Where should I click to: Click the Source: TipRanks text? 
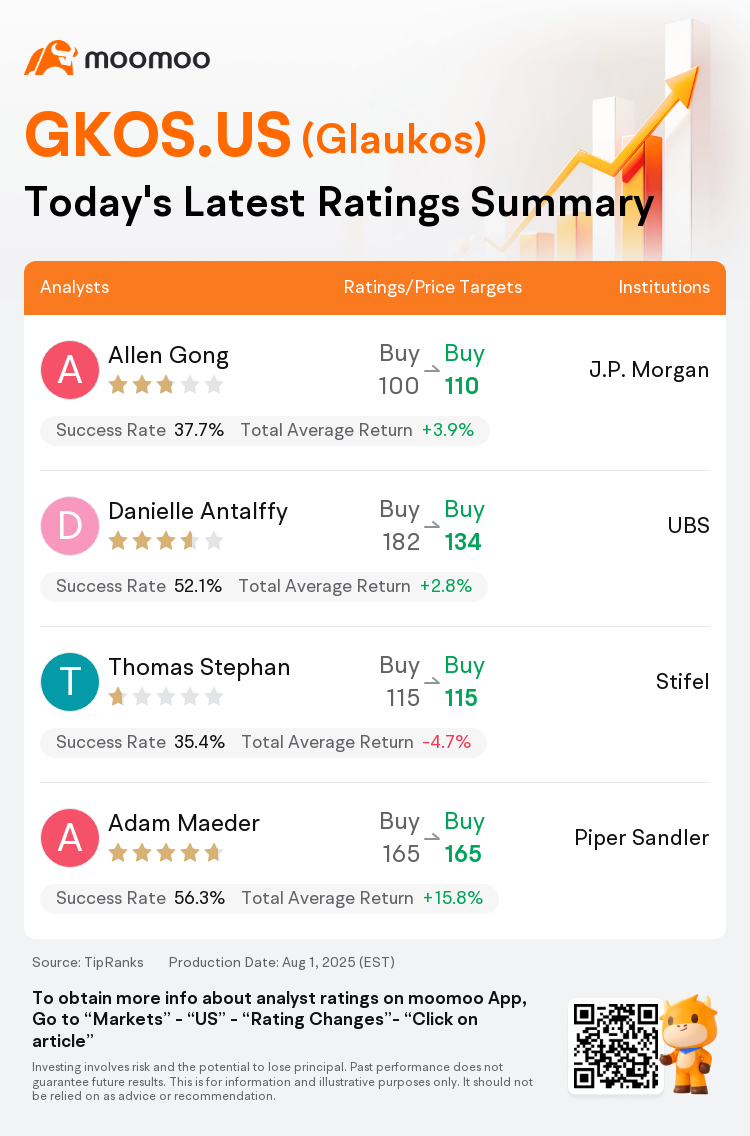pyautogui.click(x=88, y=962)
